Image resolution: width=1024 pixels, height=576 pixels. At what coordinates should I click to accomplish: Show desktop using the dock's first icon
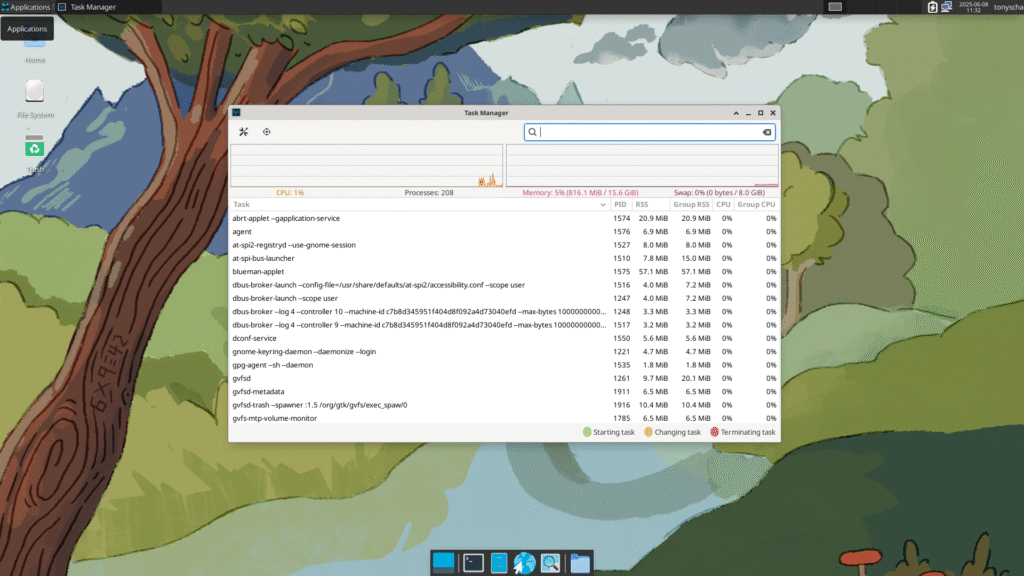point(443,562)
